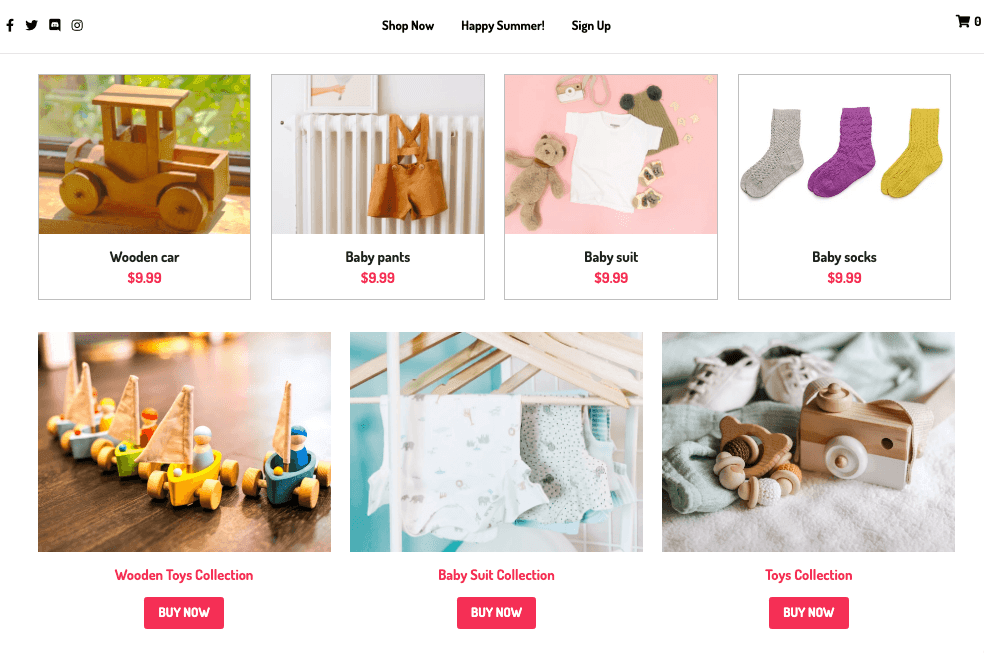984x653 pixels.
Task: Select the Baby socks product name
Action: click(x=844, y=257)
